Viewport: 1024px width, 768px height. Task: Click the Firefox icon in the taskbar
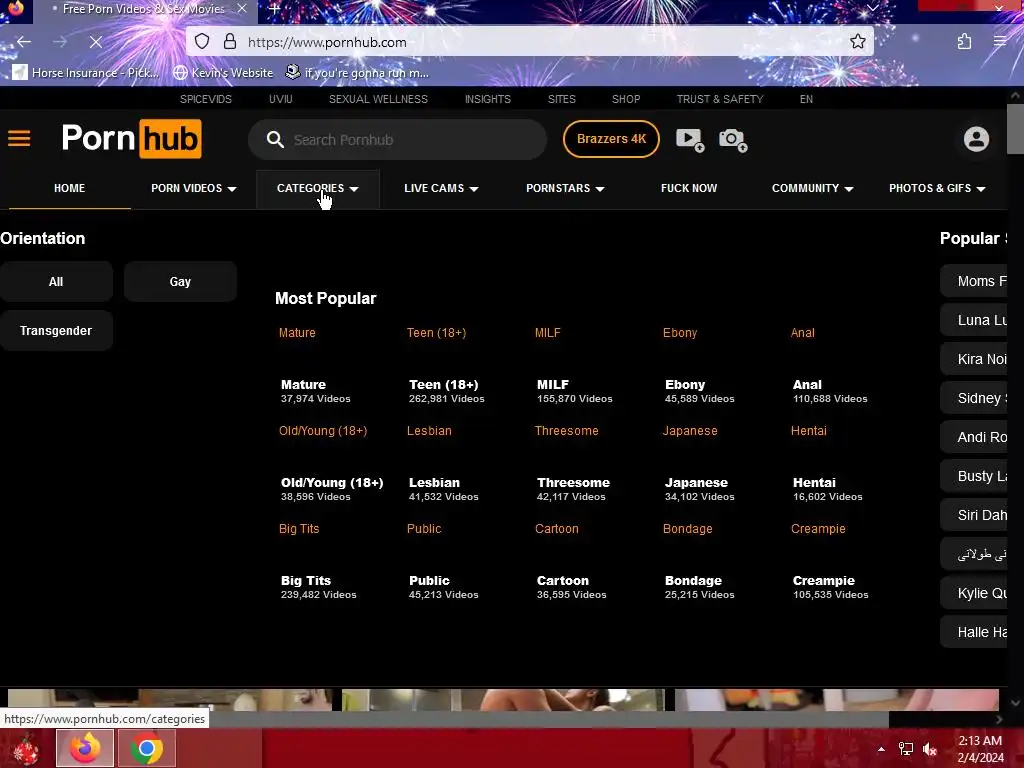point(85,748)
